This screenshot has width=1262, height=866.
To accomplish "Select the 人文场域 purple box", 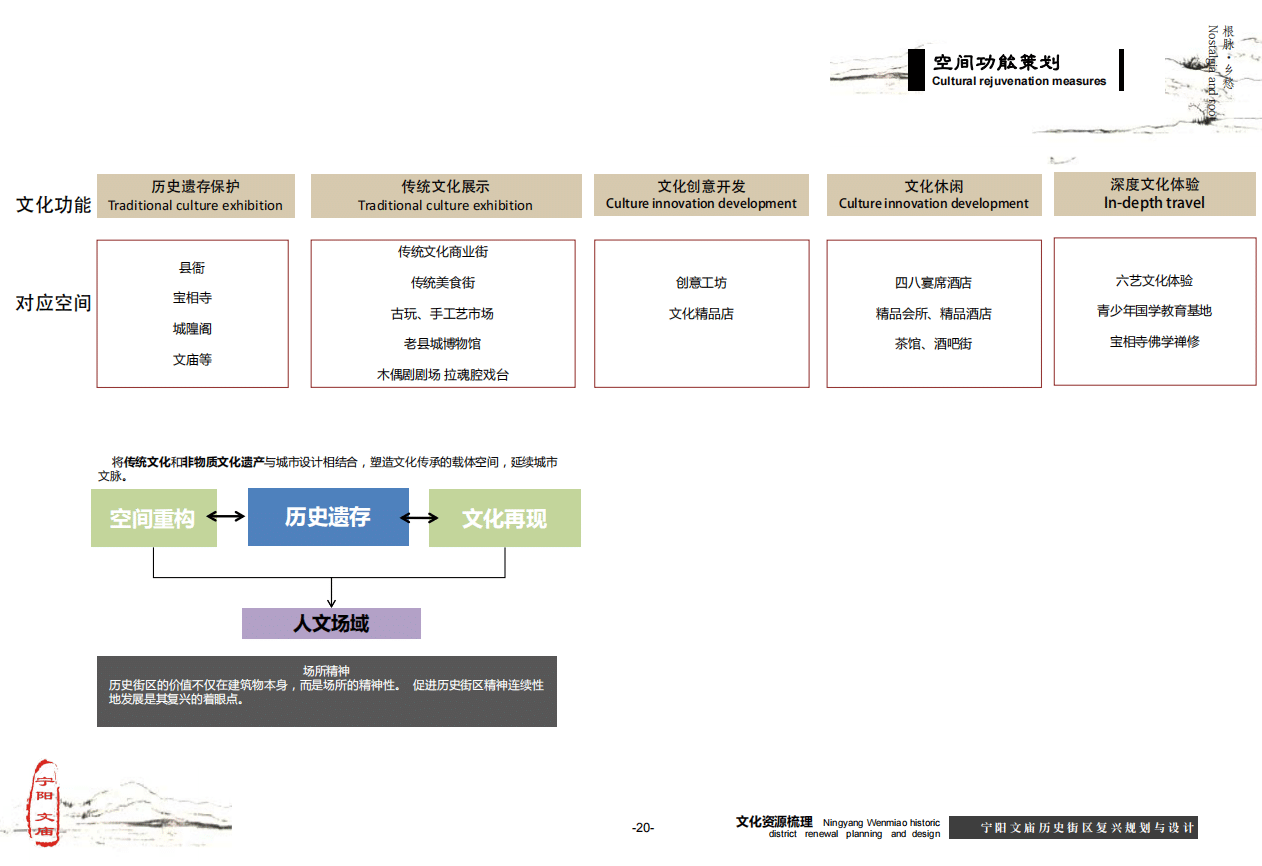I will 330,623.
